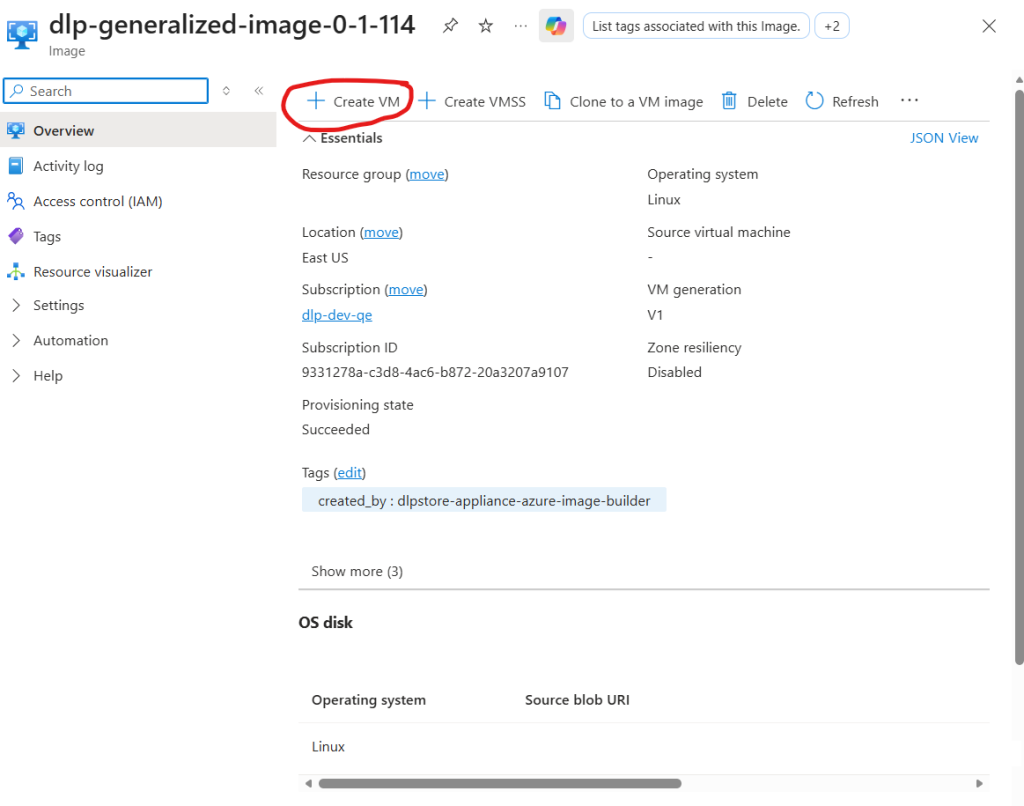This screenshot has width=1024, height=806.
Task: Click the 'Source blob URI' column header
Action: coord(577,700)
